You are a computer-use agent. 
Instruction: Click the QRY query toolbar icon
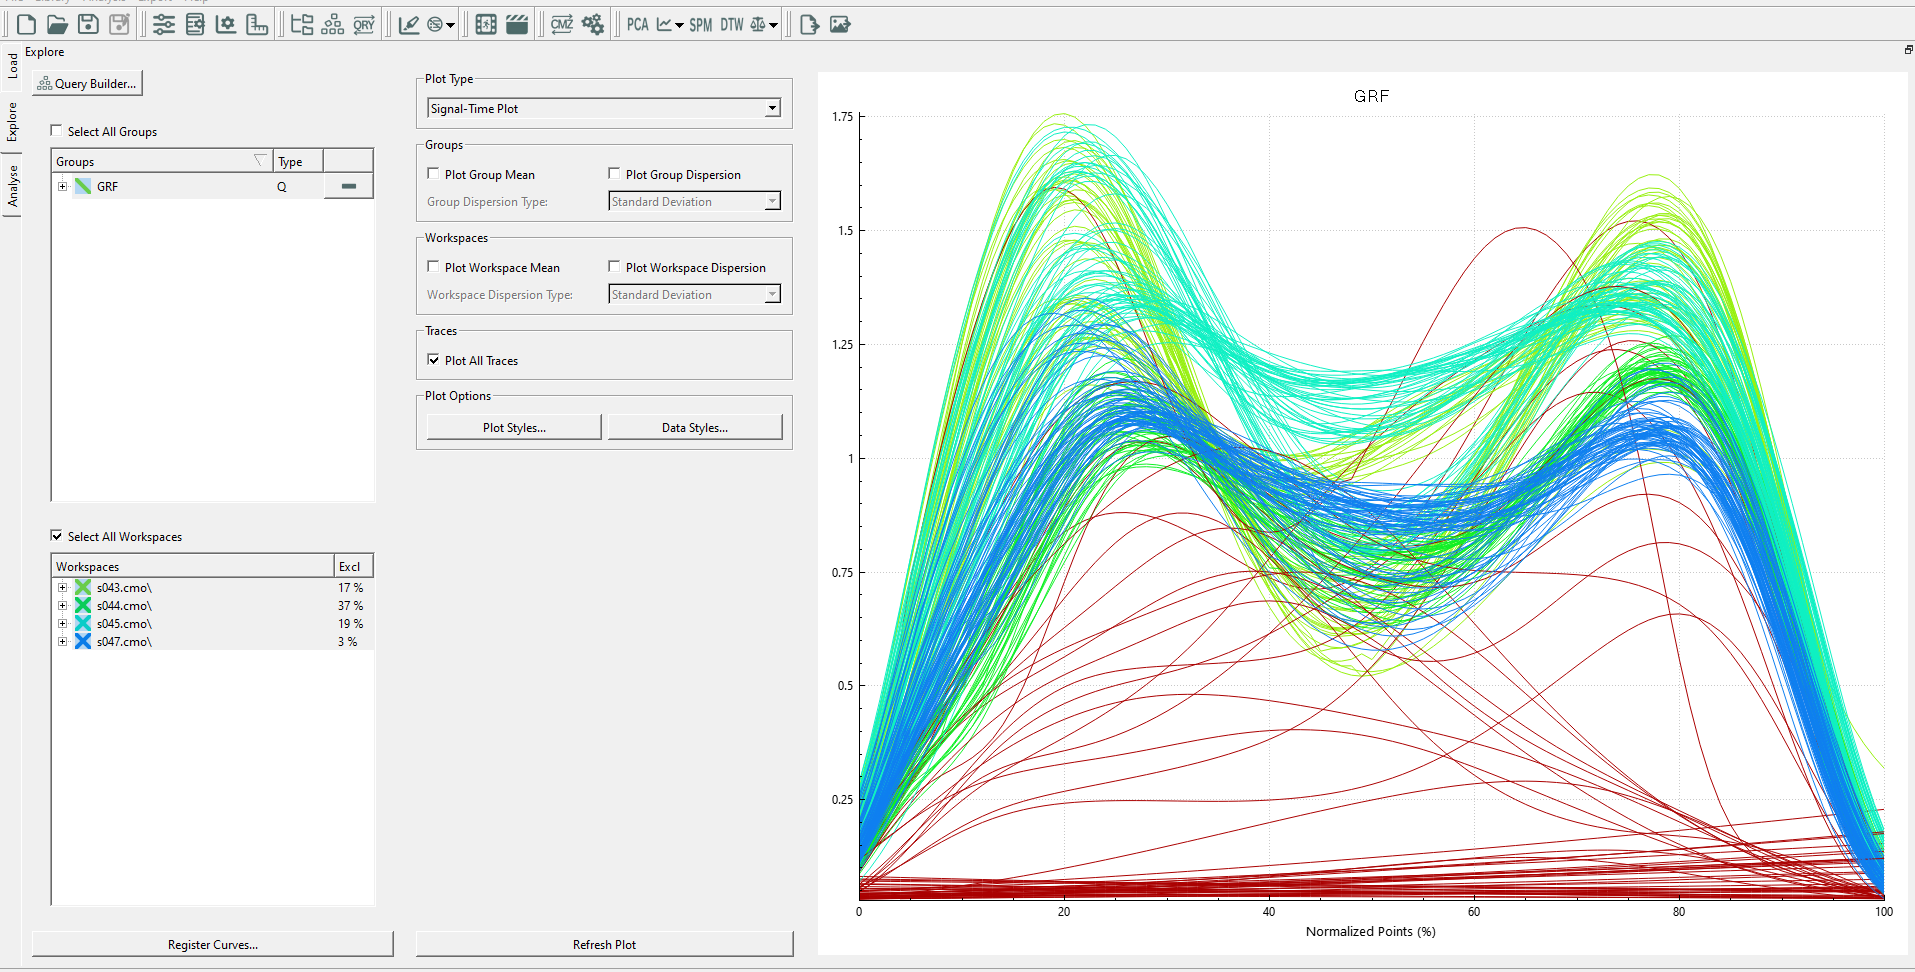[x=364, y=24]
